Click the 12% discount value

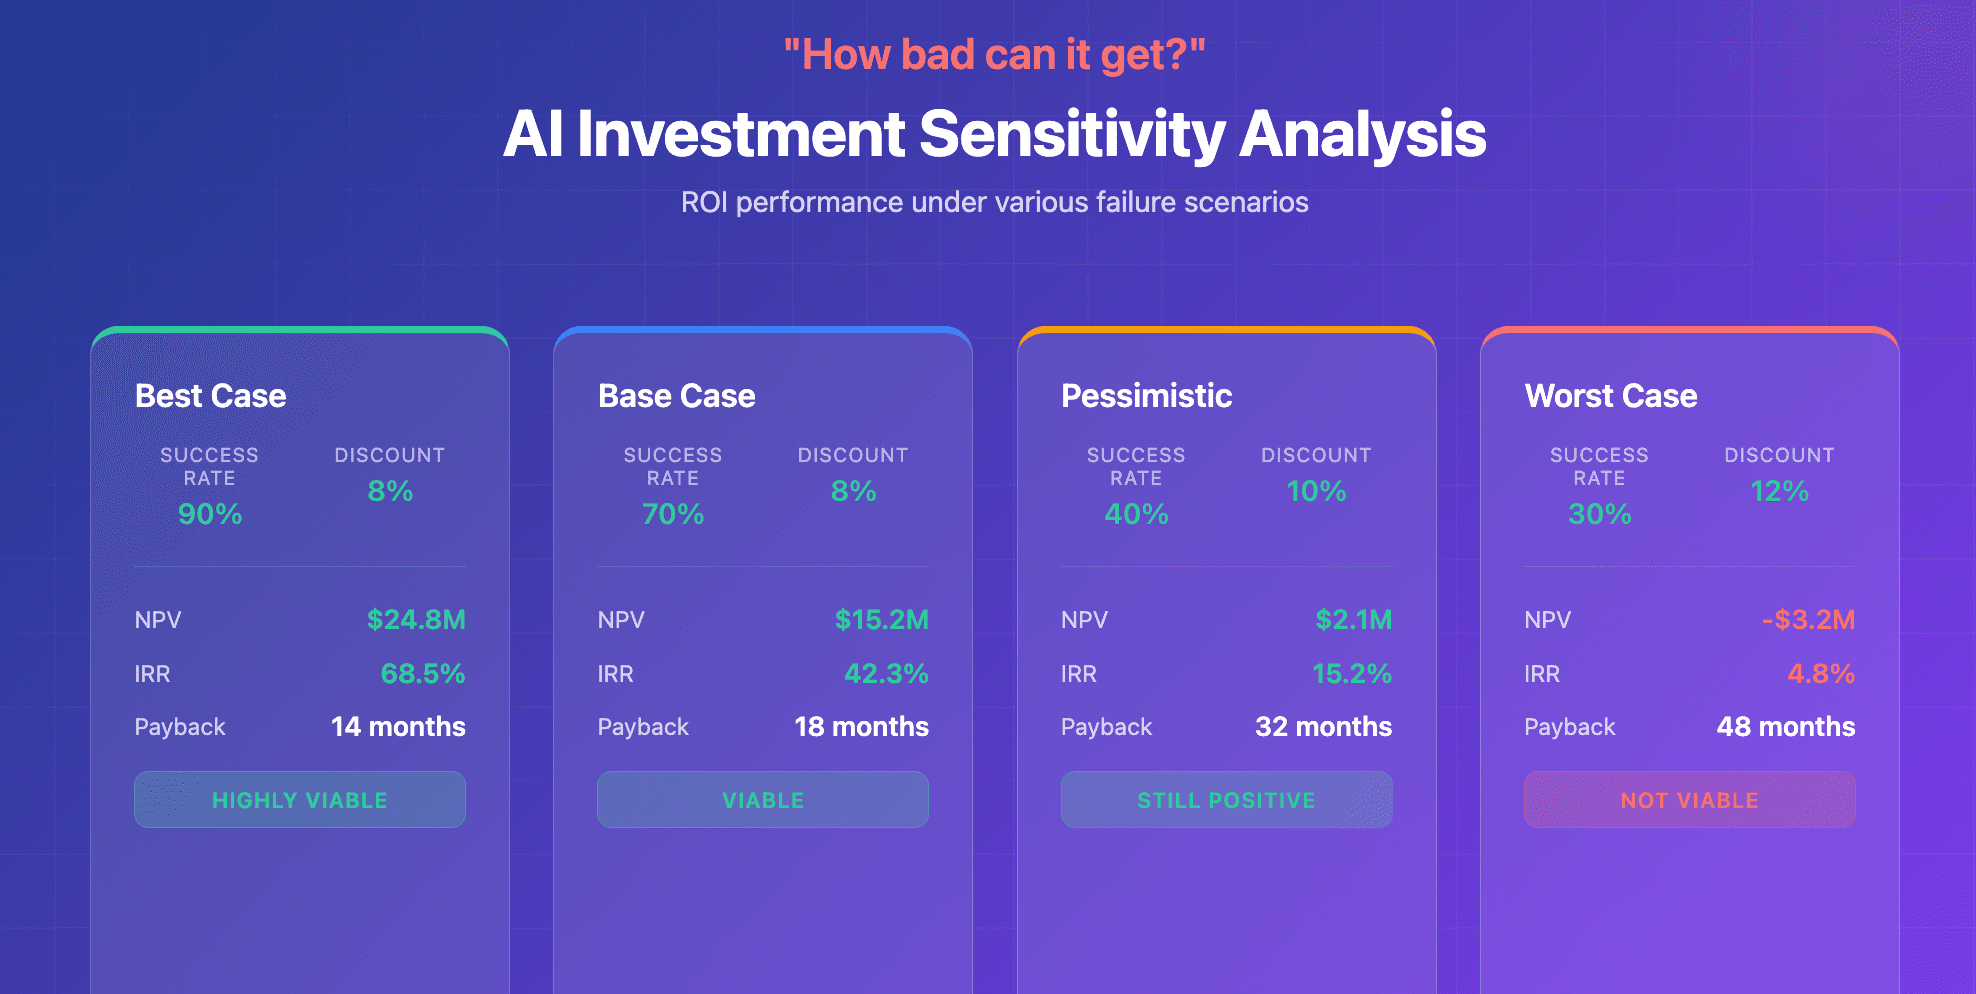(1779, 491)
